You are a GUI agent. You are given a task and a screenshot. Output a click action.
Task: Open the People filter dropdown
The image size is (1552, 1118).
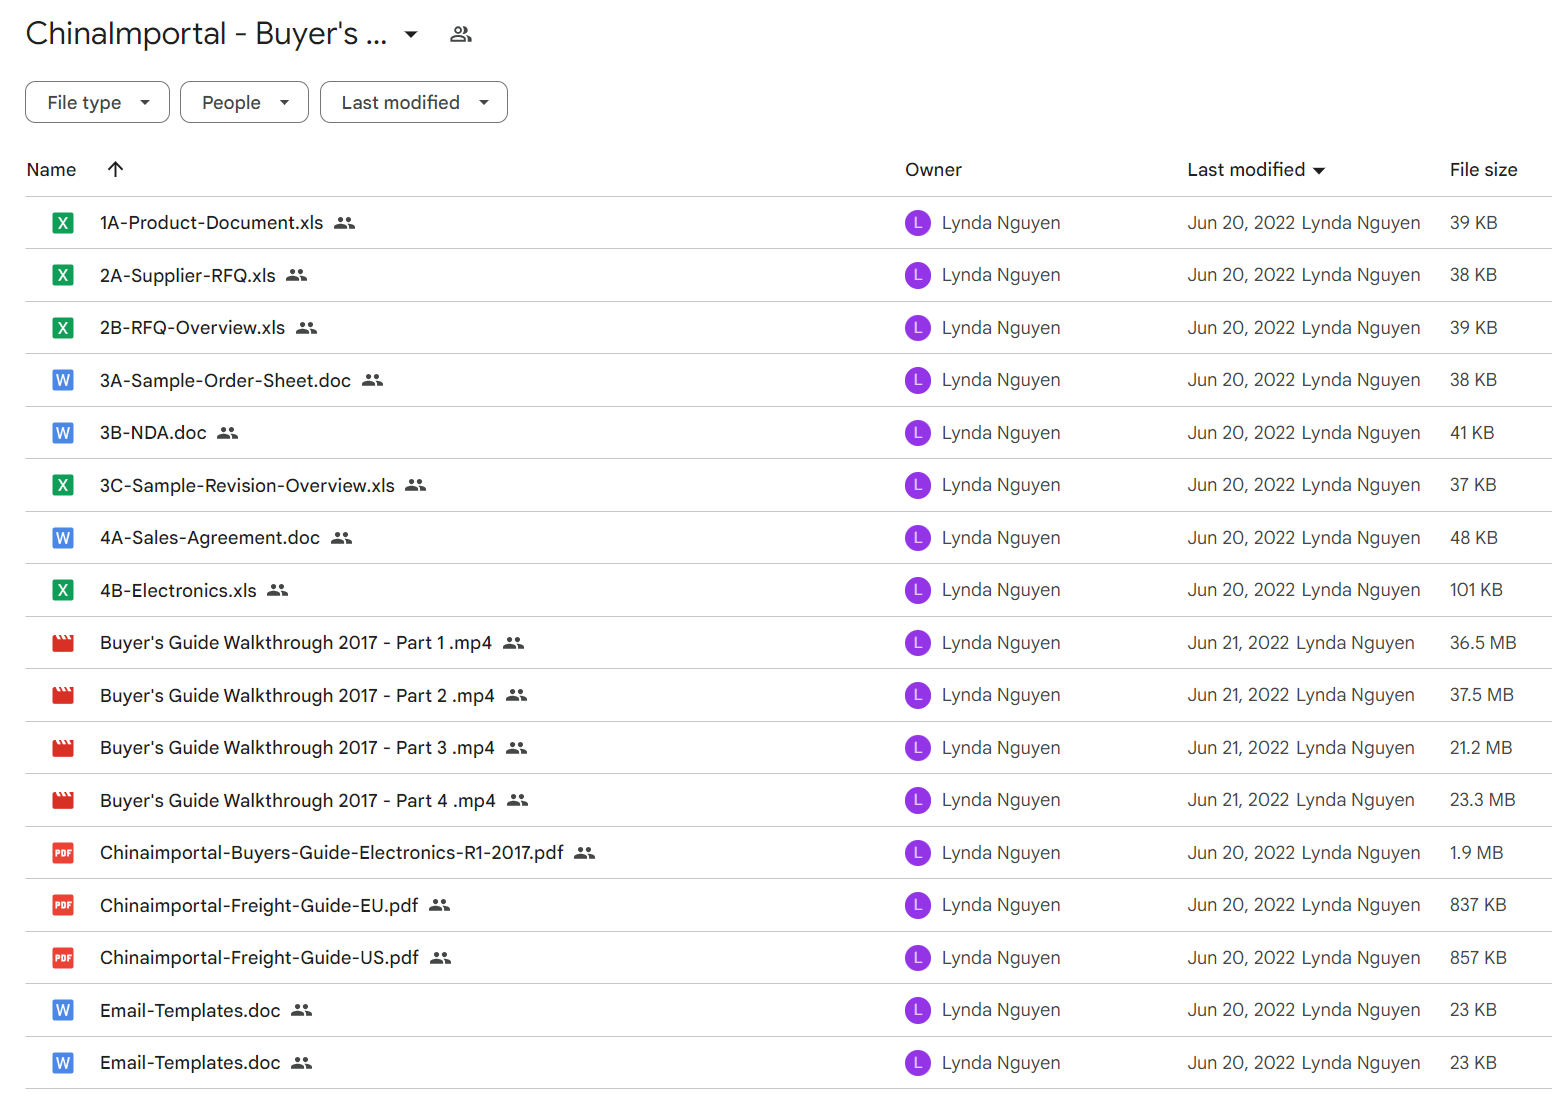pos(244,102)
